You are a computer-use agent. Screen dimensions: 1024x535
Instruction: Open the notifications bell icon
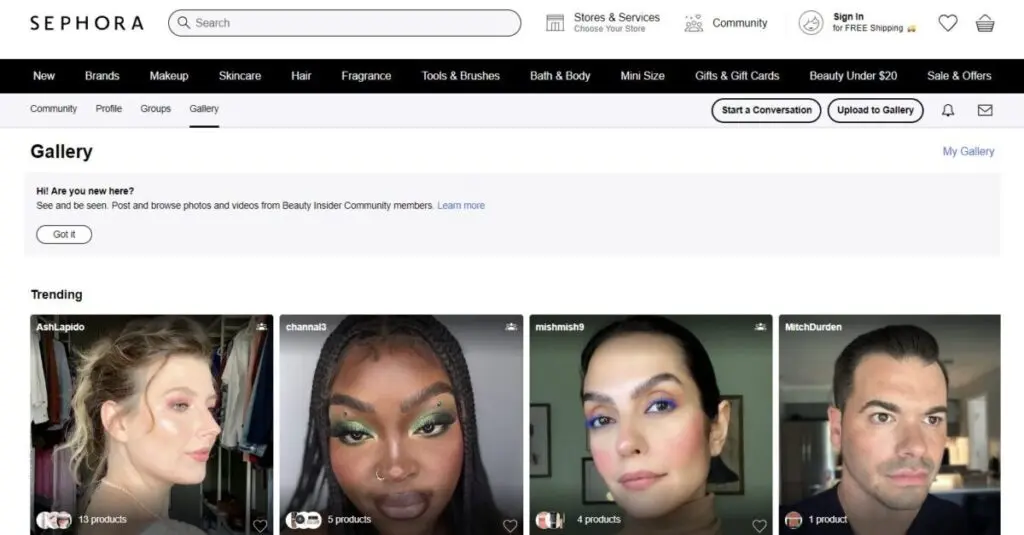[x=948, y=110]
